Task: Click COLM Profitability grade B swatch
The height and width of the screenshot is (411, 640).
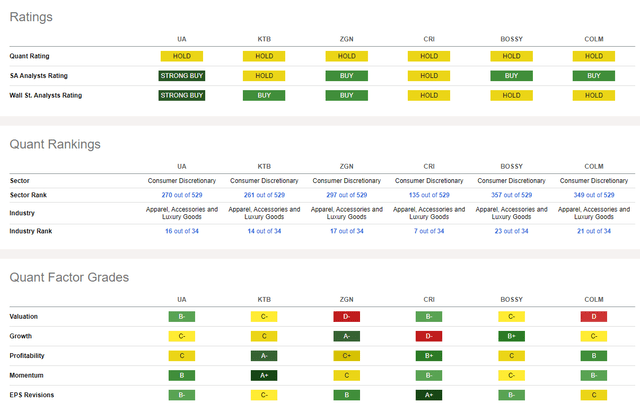Action: click(594, 356)
